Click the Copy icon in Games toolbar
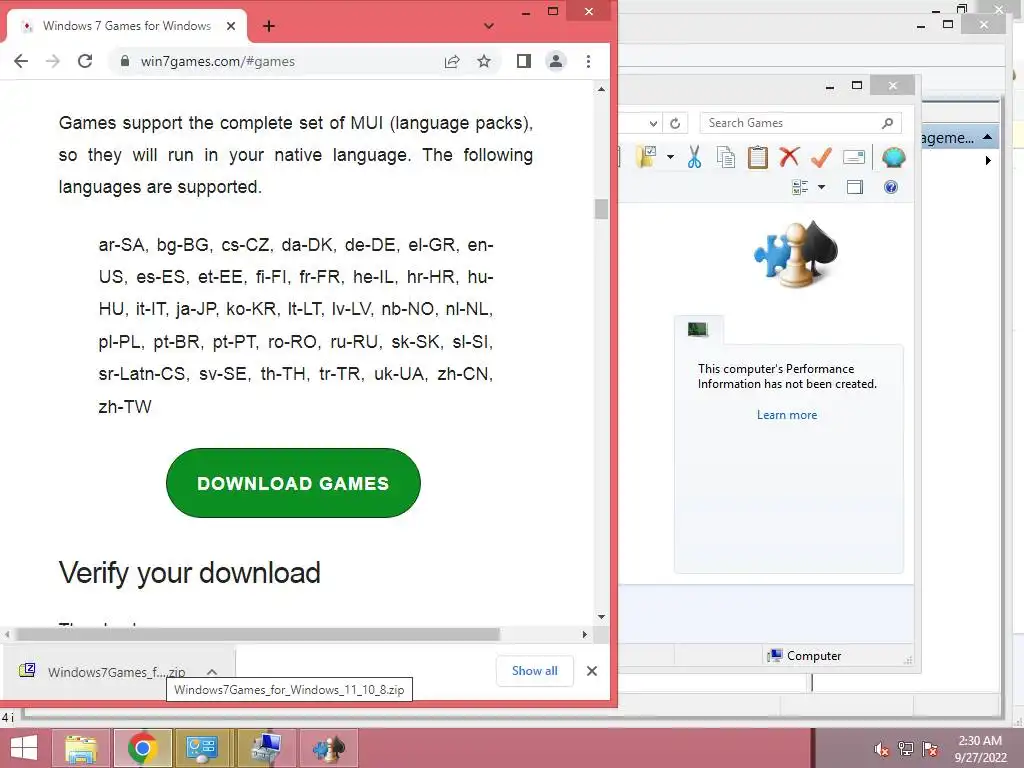The image size is (1024, 768). 726,157
